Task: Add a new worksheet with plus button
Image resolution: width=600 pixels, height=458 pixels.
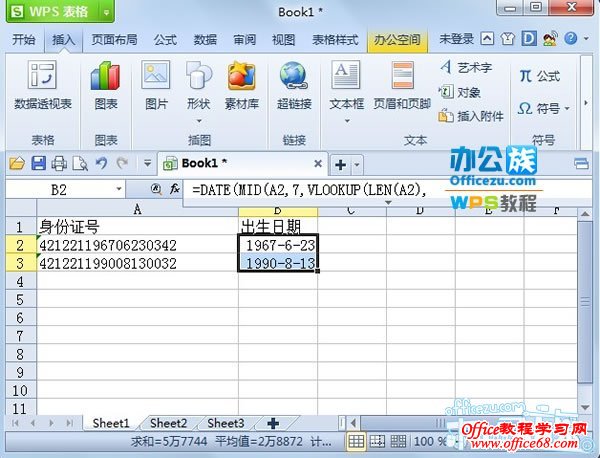Action: coord(273,423)
